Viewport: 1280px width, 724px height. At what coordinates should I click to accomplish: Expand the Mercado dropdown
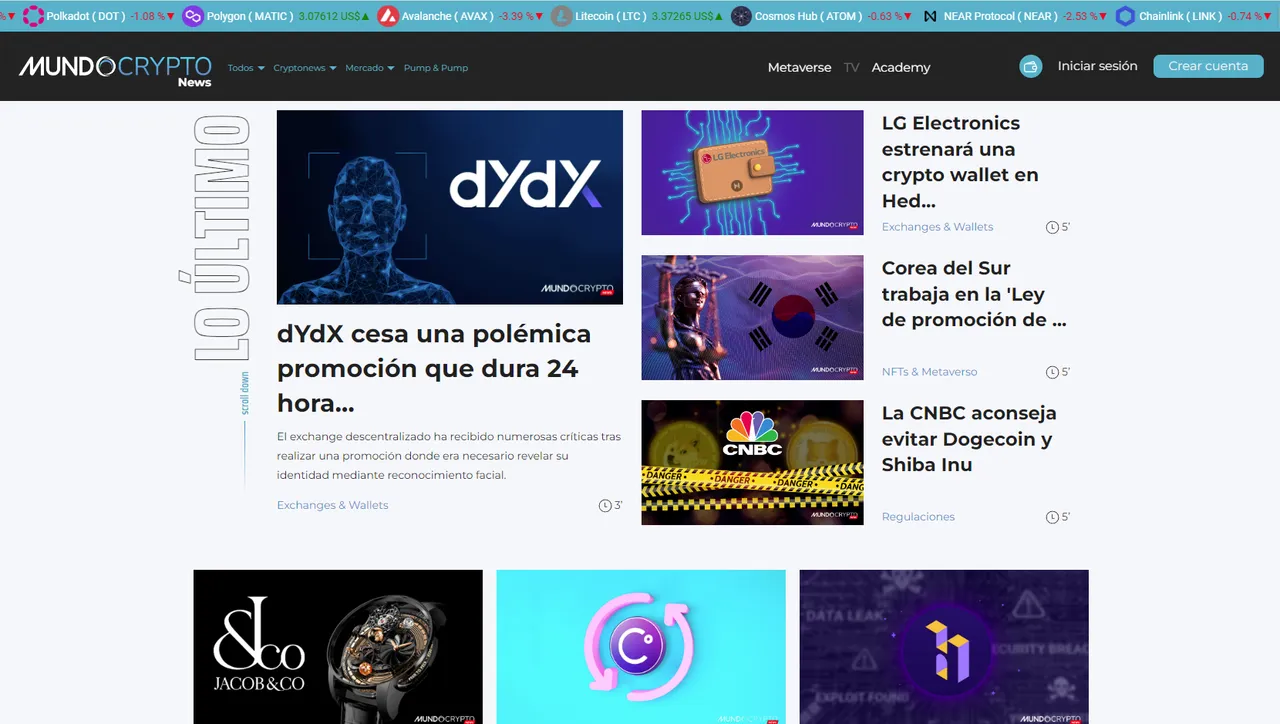(370, 68)
